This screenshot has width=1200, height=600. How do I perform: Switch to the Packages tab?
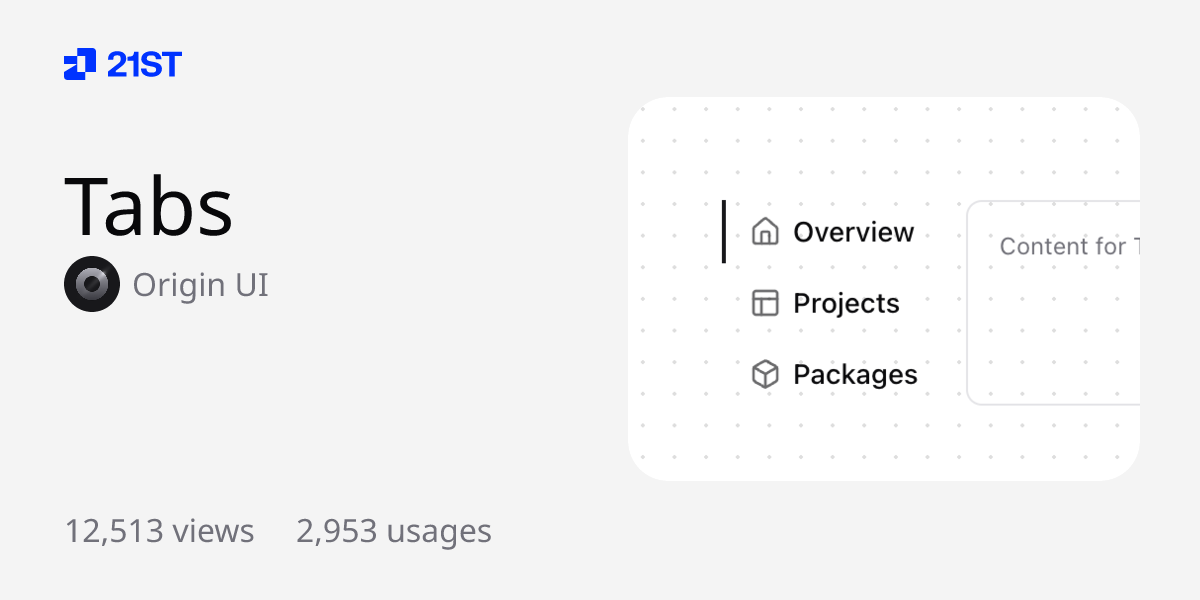pyautogui.click(x=855, y=375)
